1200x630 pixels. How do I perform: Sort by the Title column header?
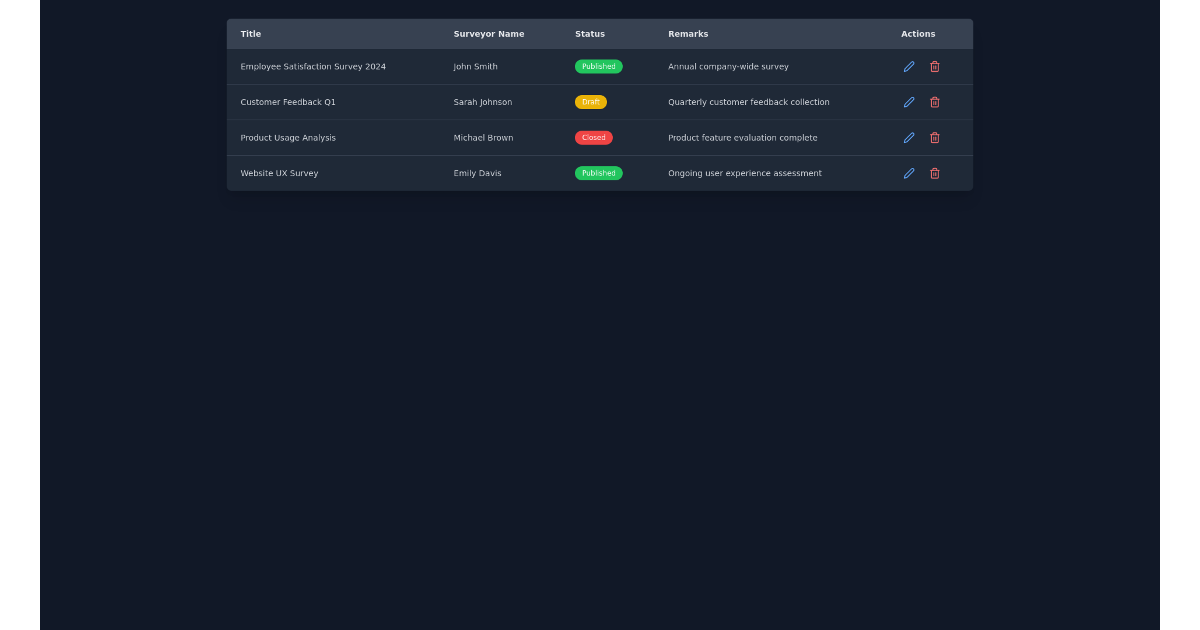pyautogui.click(x=250, y=33)
